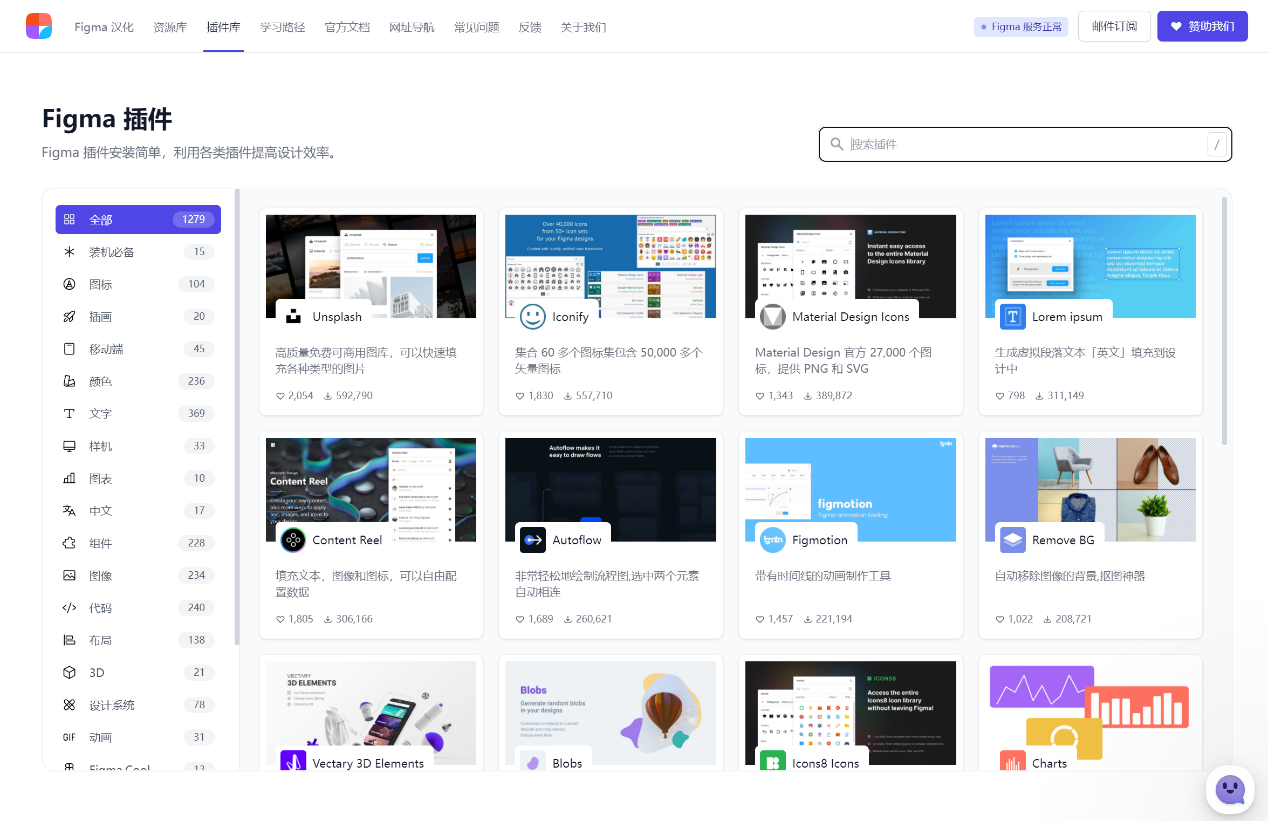Open the Unsplash plugin preview image
Viewport: 1268px width, 821px height.
(x=371, y=266)
